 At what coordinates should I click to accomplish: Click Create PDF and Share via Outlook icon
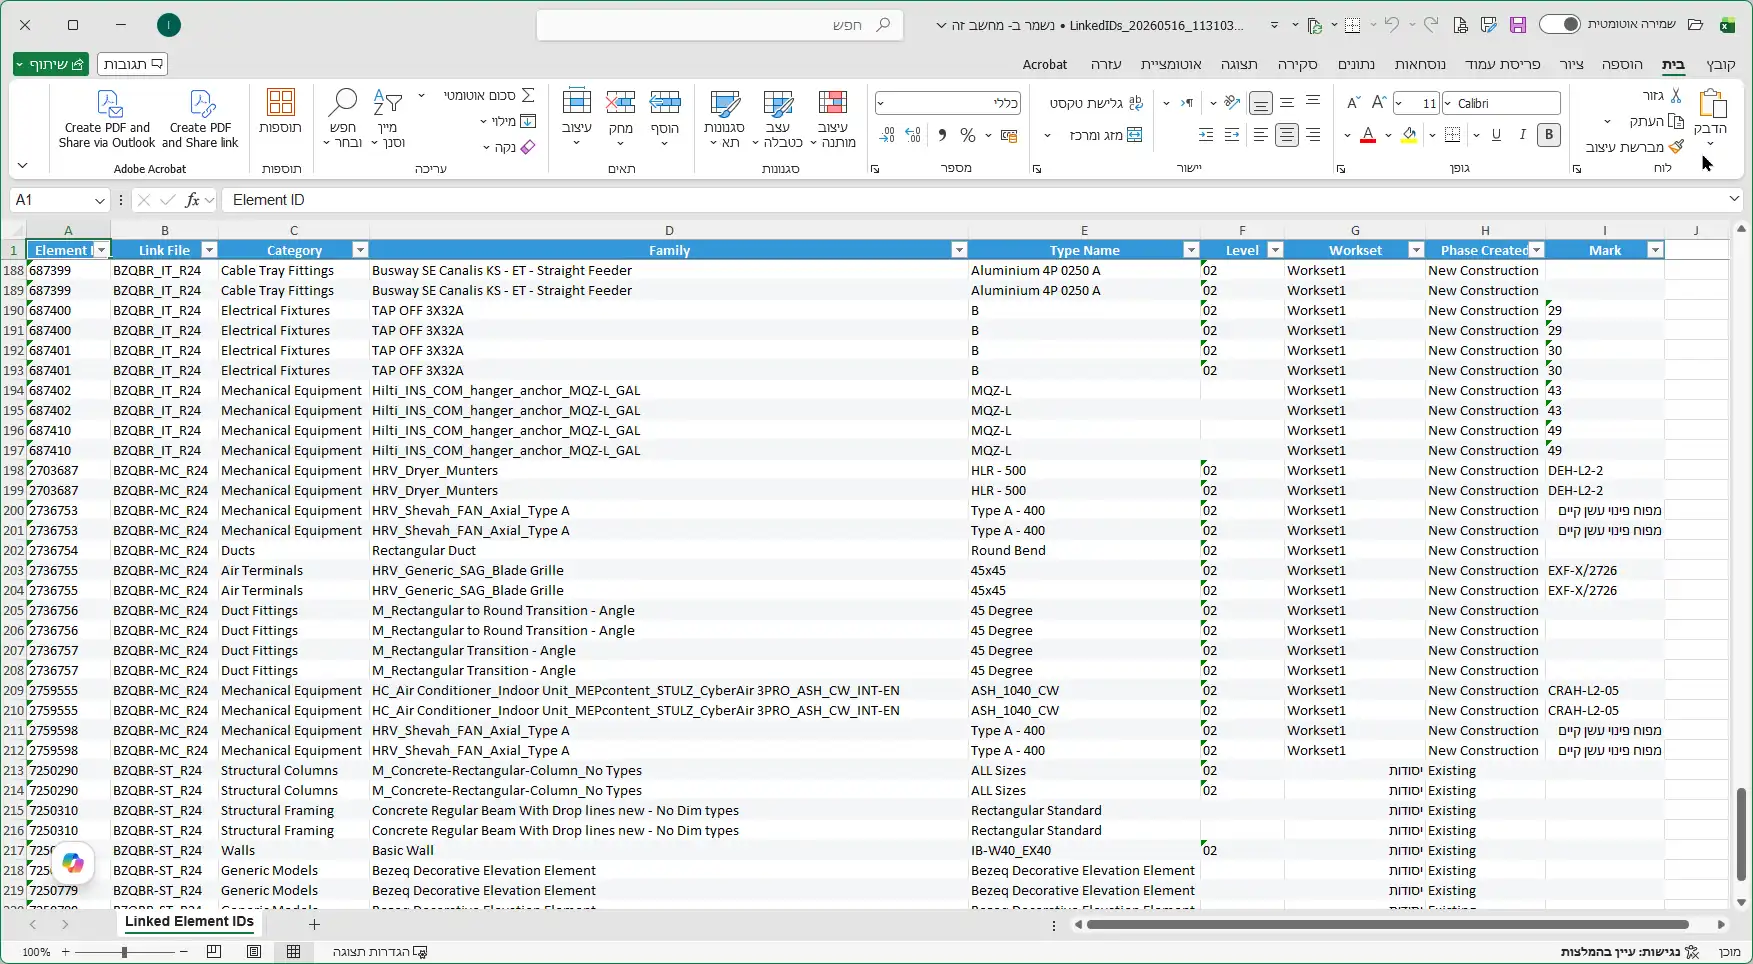point(108,104)
